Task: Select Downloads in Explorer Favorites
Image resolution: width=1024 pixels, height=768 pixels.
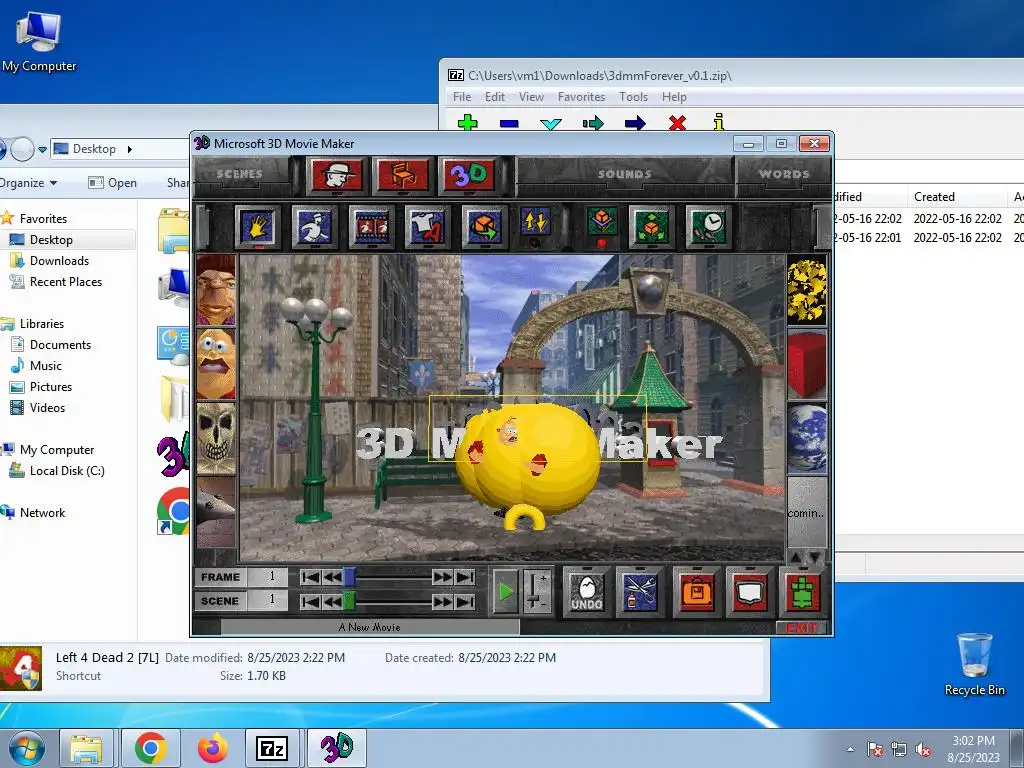Action: point(59,261)
